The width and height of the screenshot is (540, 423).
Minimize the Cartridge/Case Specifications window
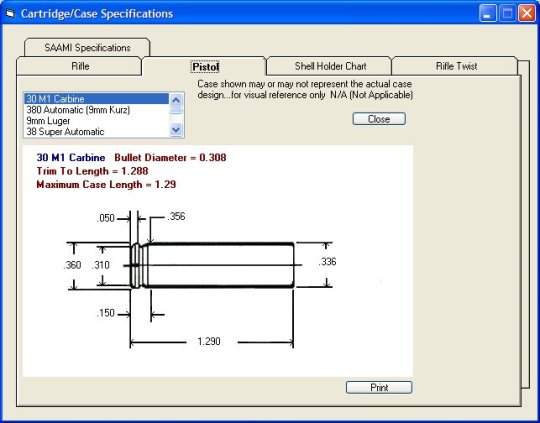[488, 13]
